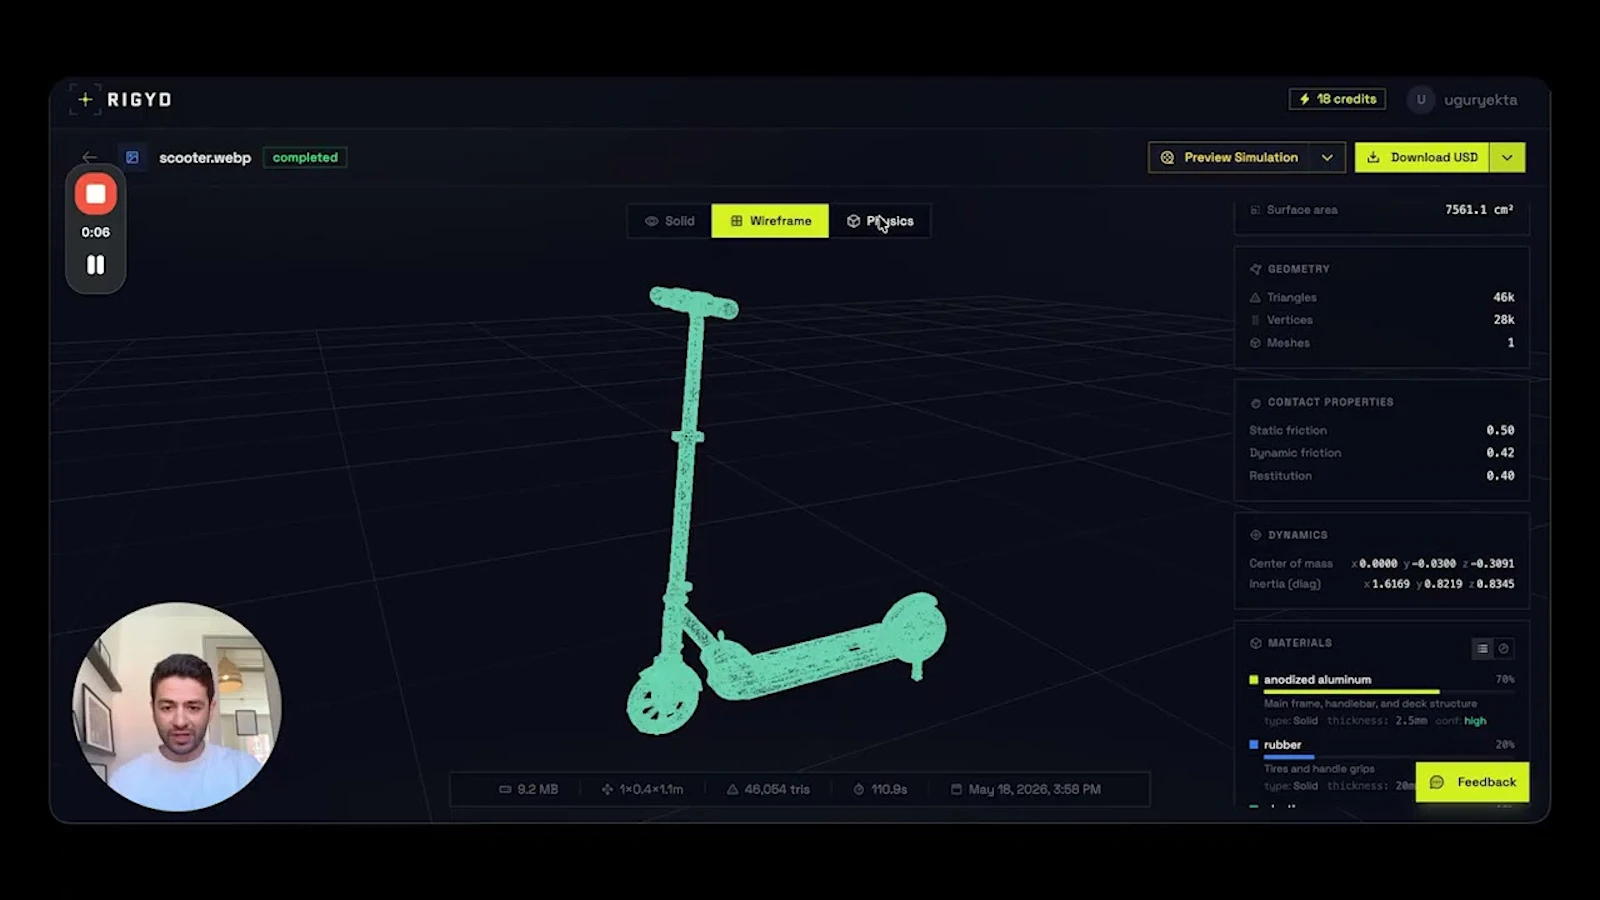Open the uguryekta account menu
This screenshot has height=900, width=1600.
click(x=1480, y=100)
